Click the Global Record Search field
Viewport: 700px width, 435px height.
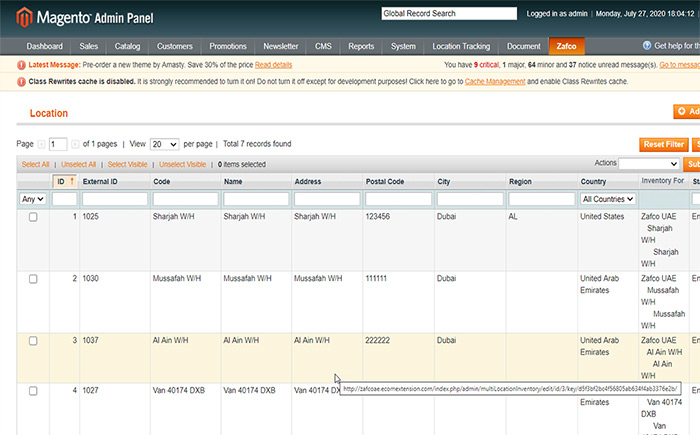pyautogui.click(x=449, y=13)
